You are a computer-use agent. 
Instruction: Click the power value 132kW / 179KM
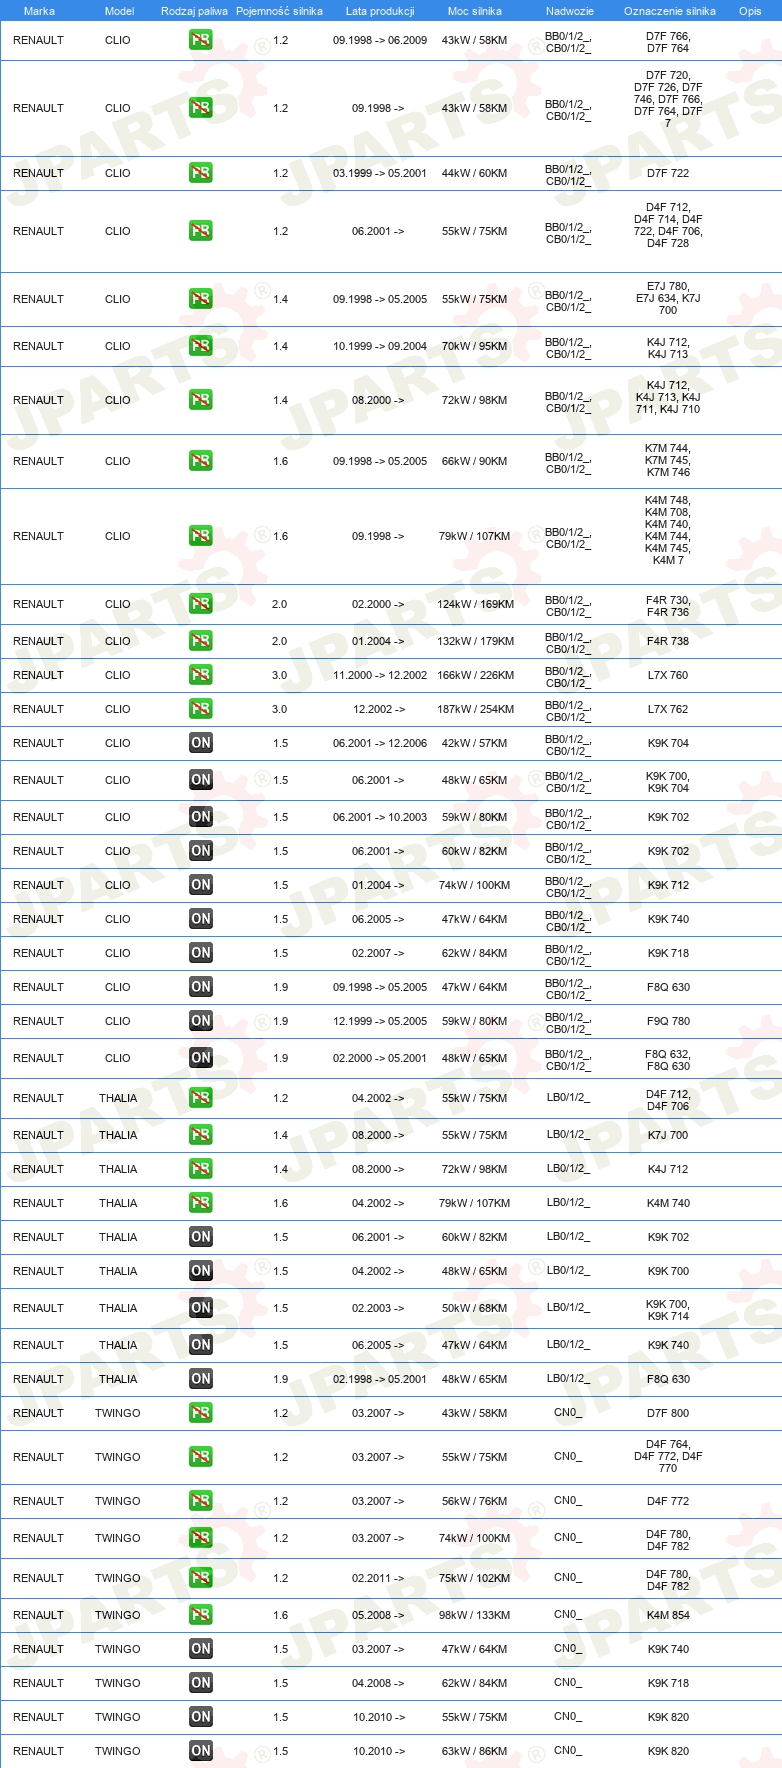click(475, 641)
